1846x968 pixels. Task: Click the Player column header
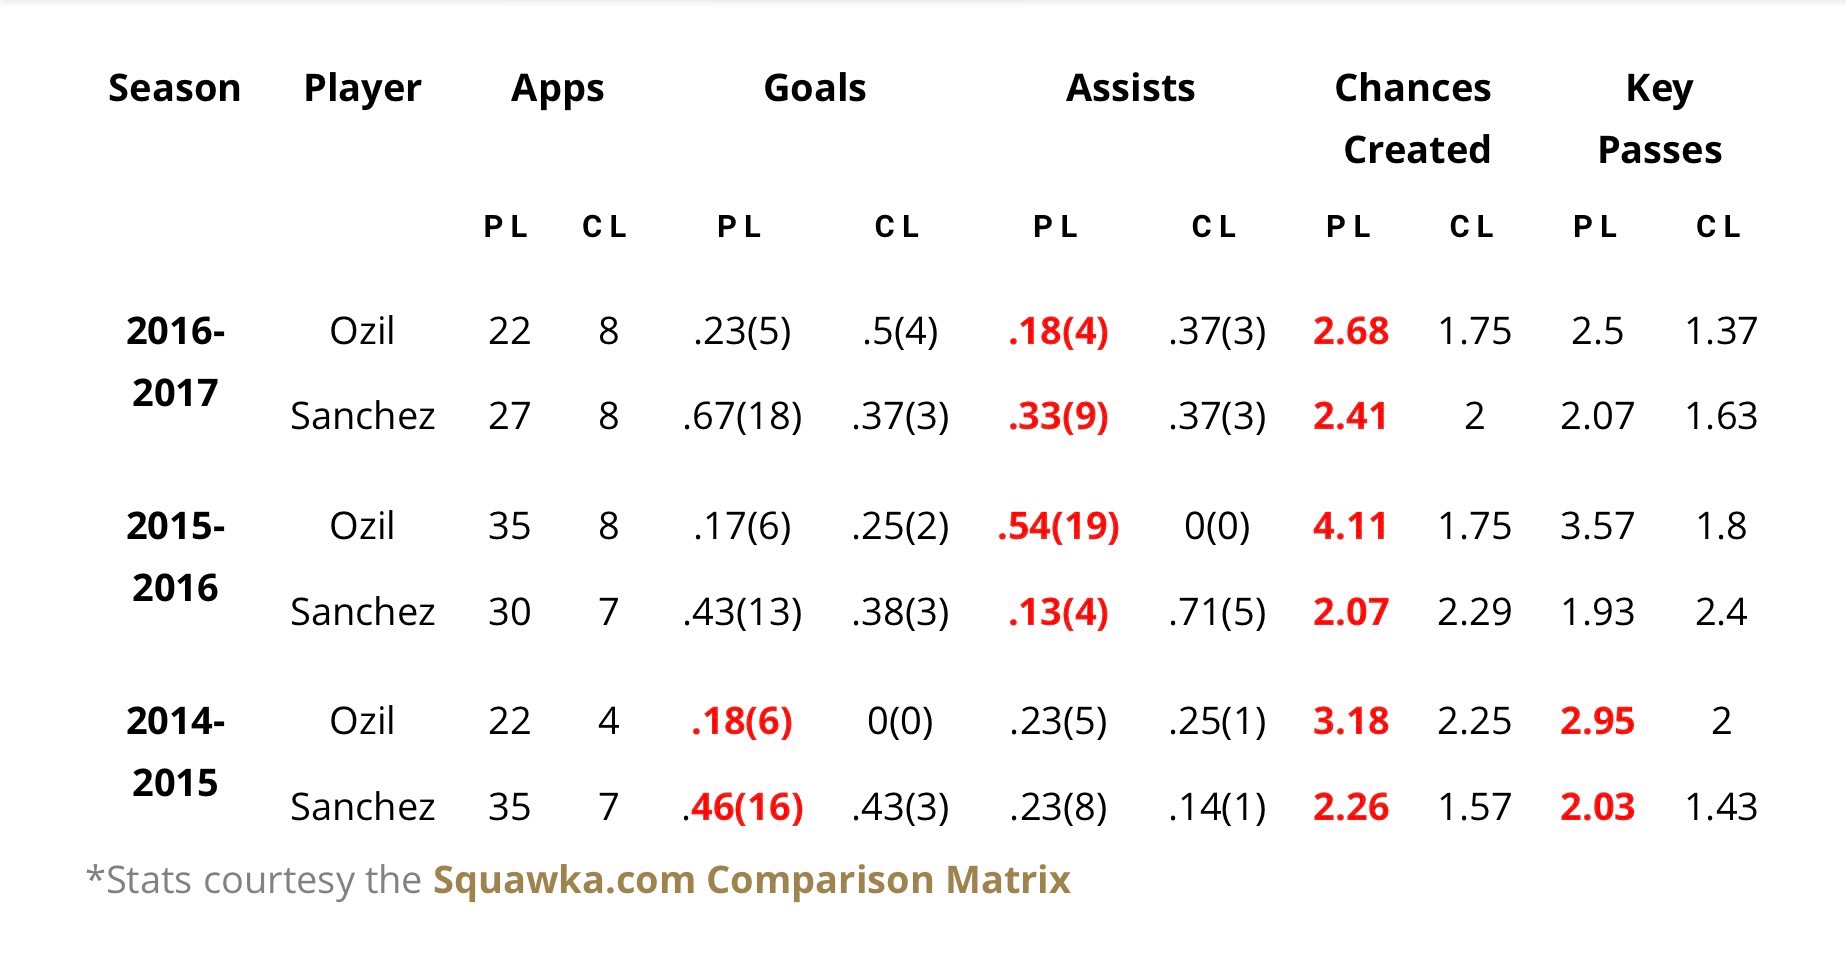[x=362, y=88]
